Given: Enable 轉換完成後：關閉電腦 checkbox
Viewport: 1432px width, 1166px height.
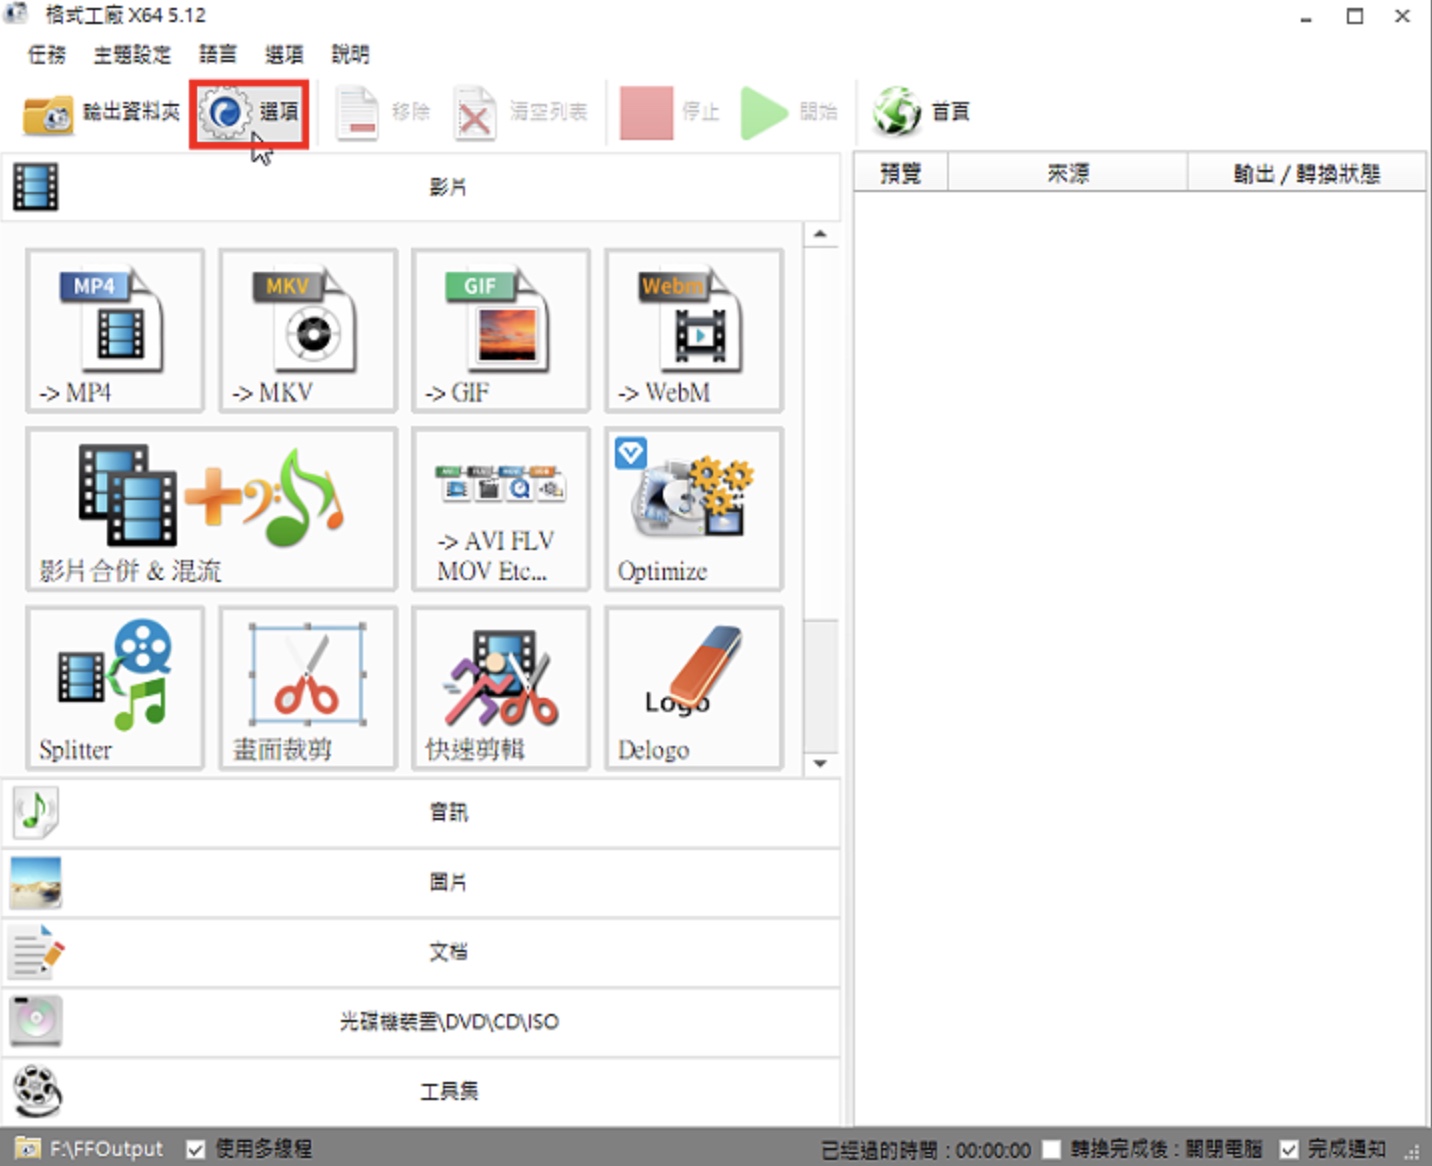Looking at the screenshot, I should click(1051, 1149).
